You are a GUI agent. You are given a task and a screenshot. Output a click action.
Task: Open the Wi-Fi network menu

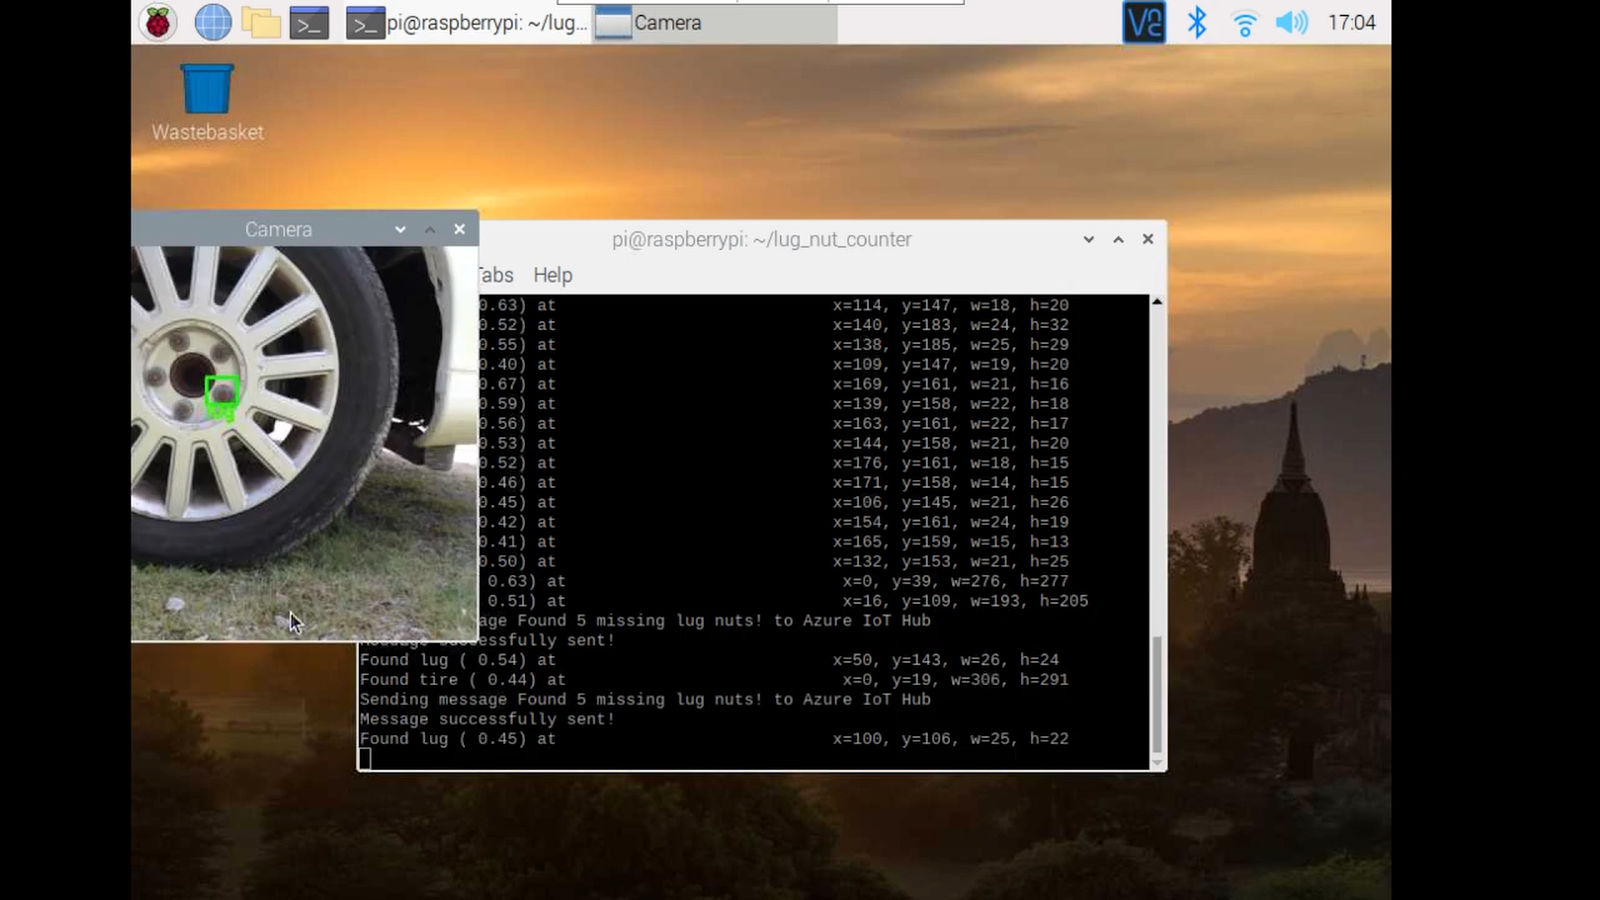[x=1244, y=23]
